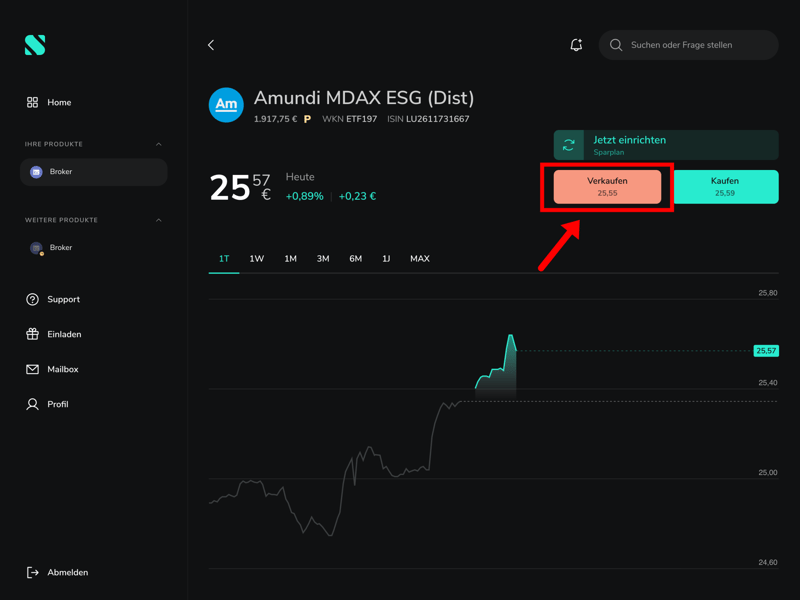Switch chart to MAX range
This screenshot has width=800, height=600.
coord(420,259)
